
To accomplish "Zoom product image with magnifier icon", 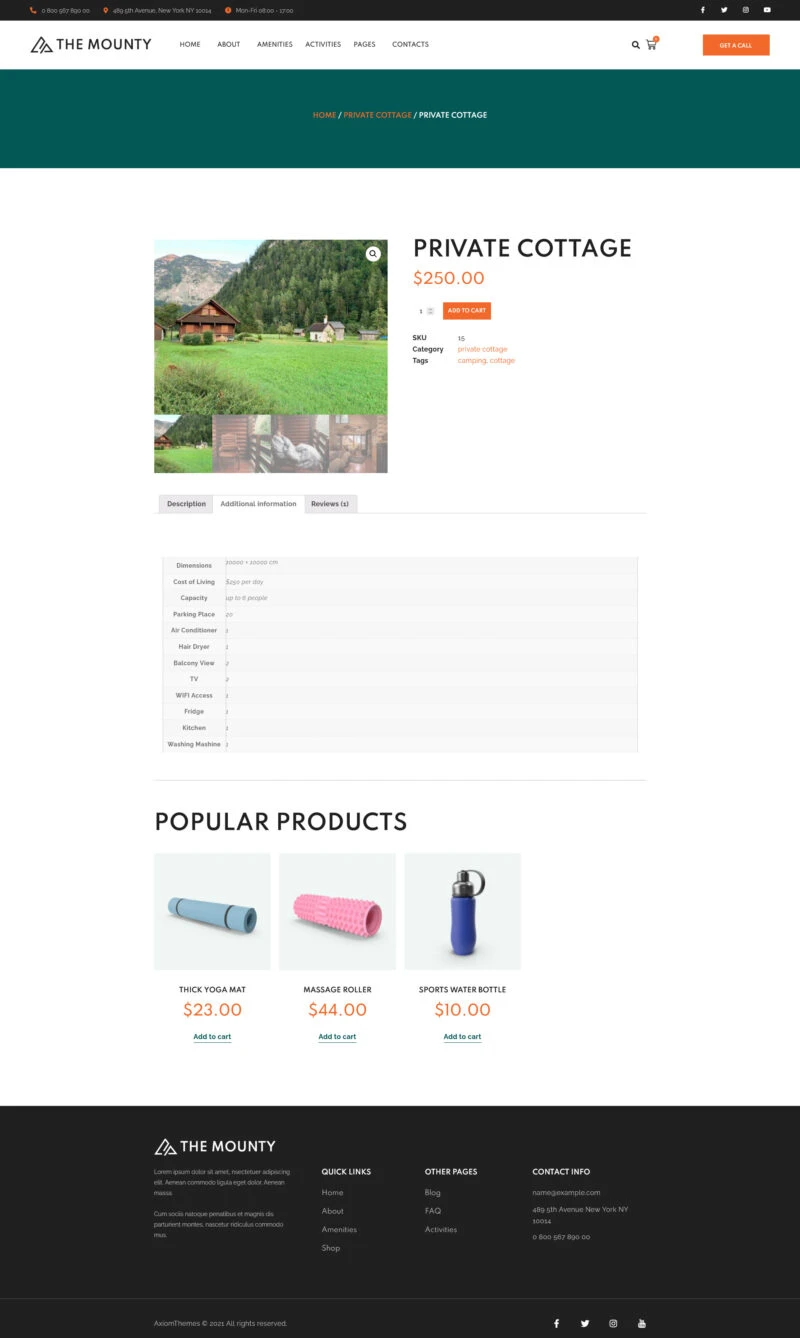I will pos(373,254).
